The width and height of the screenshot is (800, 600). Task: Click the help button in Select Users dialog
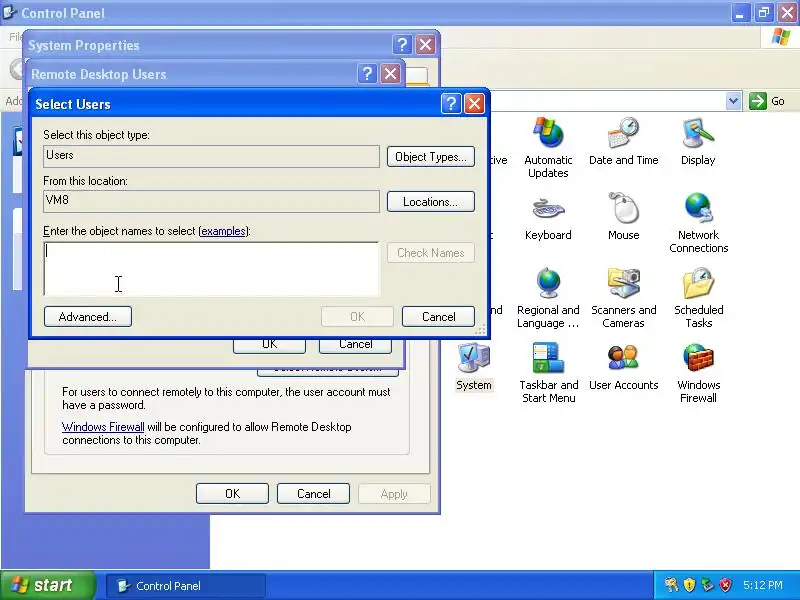click(x=451, y=104)
